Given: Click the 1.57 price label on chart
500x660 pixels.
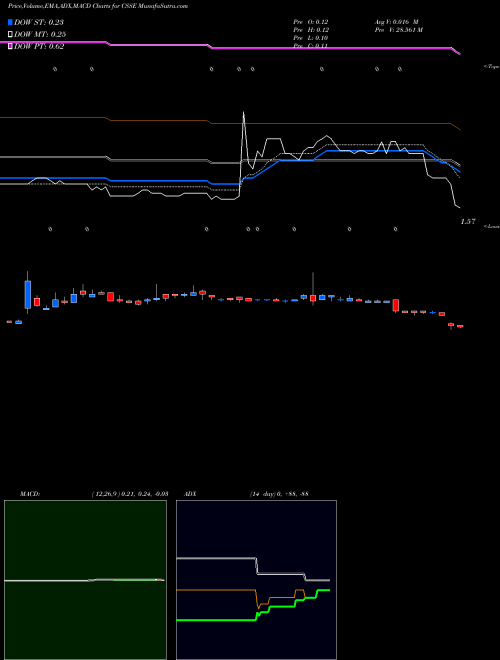Looking at the screenshot, I should (x=468, y=221).
